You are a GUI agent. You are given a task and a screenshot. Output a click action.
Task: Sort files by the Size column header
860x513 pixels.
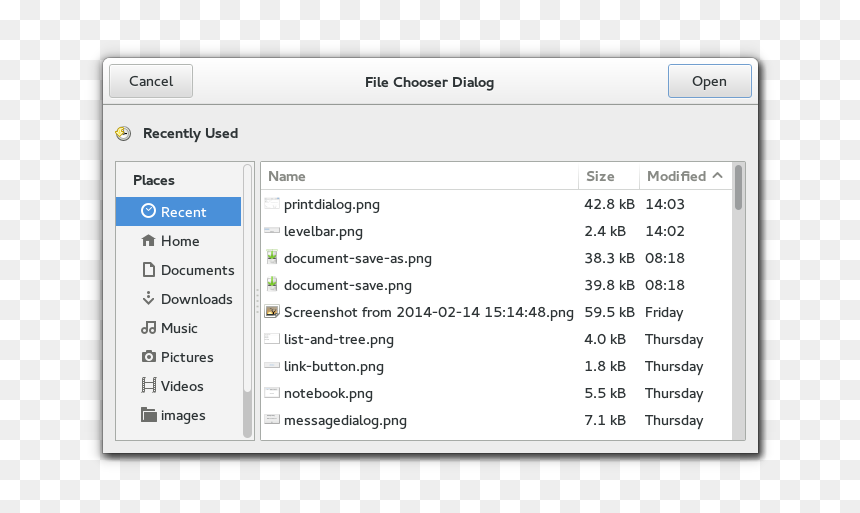pos(609,176)
